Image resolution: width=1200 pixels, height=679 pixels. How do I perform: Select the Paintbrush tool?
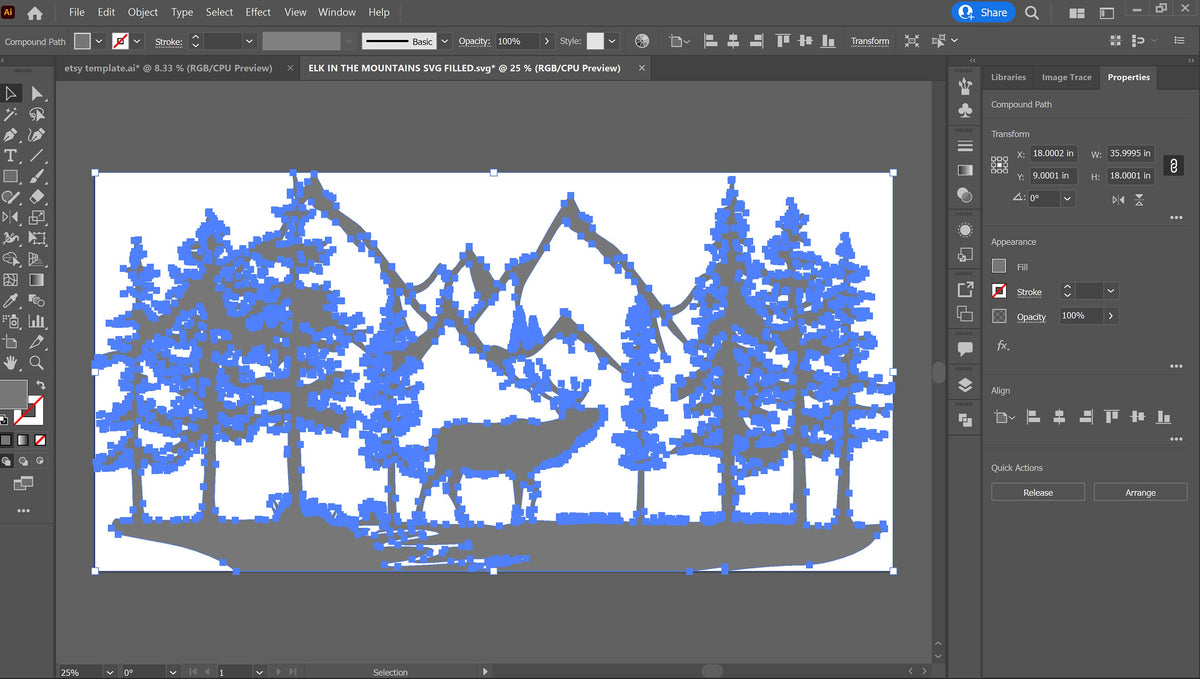tap(37, 177)
